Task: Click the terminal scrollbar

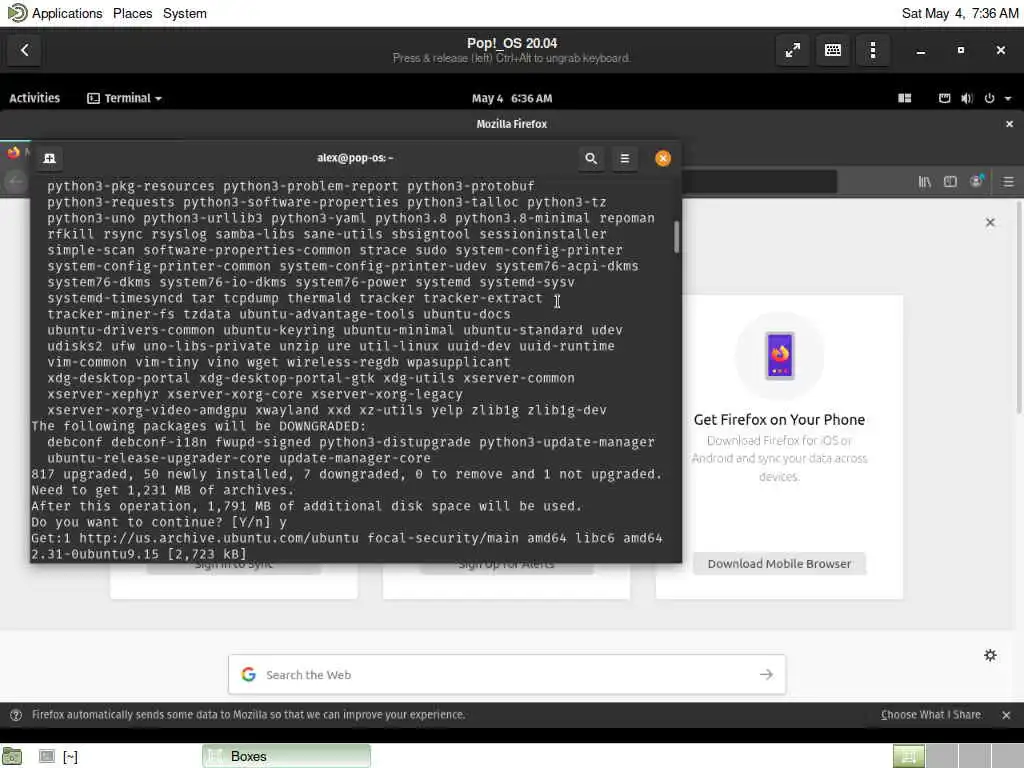Action: (x=677, y=236)
